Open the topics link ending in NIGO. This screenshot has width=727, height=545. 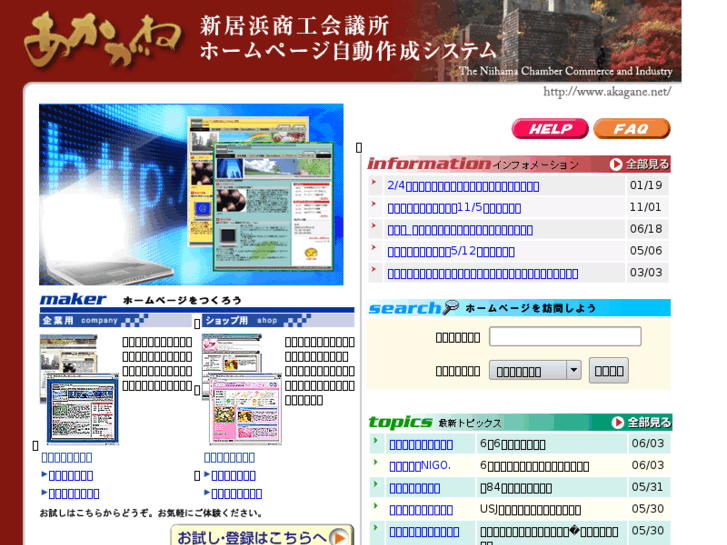click(420, 466)
